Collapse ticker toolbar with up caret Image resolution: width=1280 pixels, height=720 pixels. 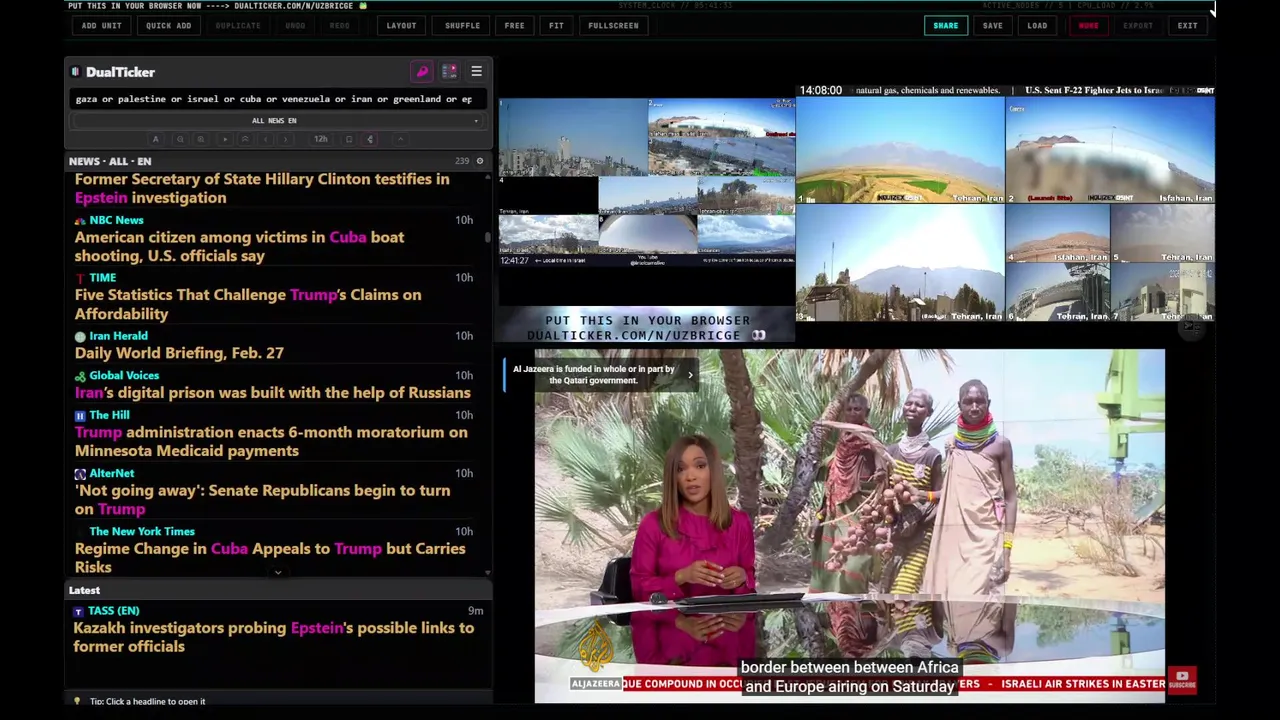(x=401, y=139)
